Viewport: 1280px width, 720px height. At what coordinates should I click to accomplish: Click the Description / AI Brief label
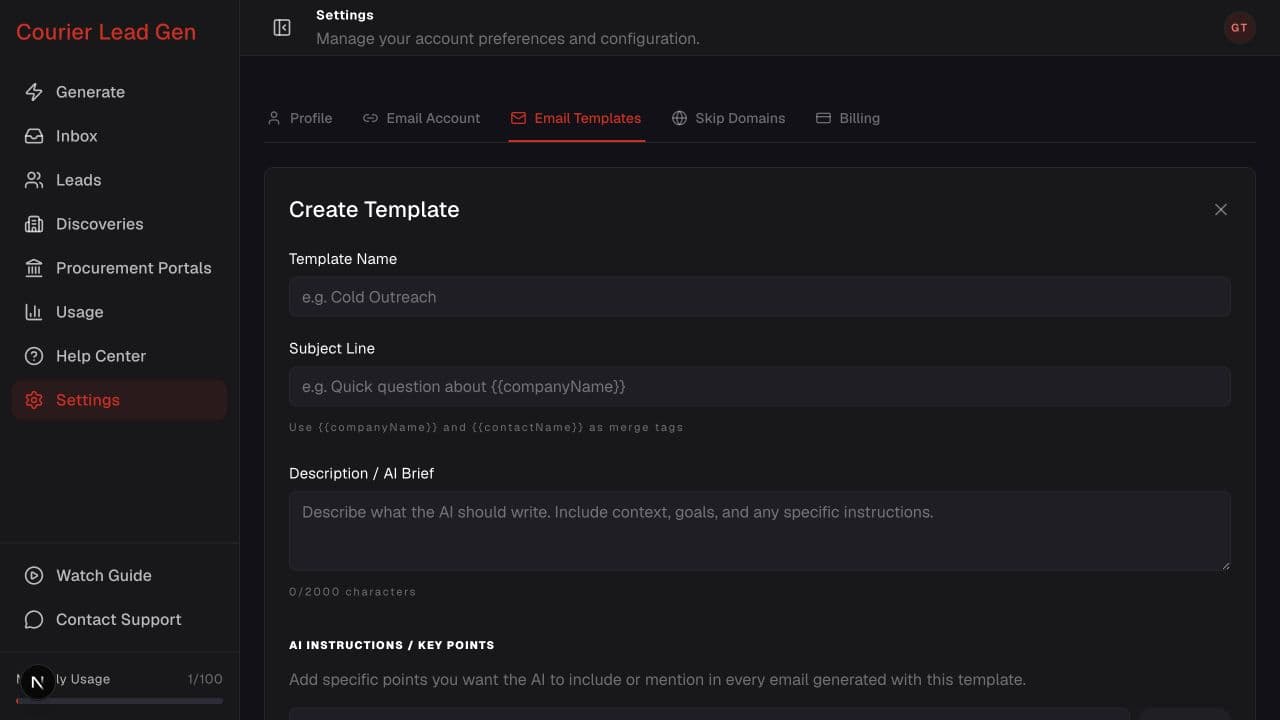(361, 473)
